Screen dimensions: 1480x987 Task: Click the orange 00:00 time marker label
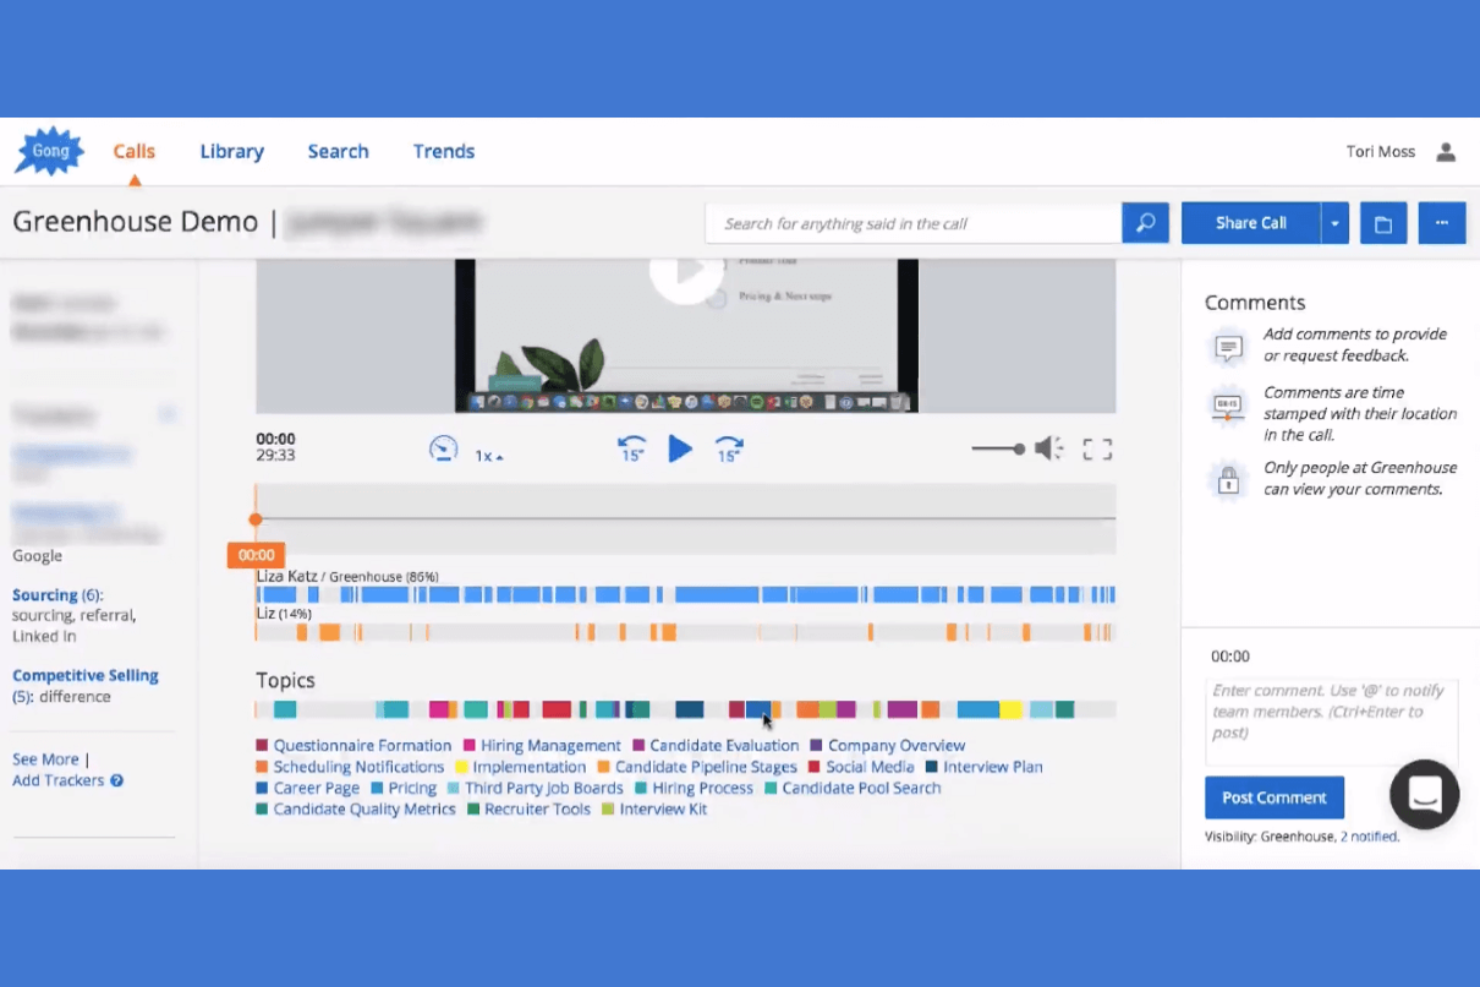coord(256,555)
